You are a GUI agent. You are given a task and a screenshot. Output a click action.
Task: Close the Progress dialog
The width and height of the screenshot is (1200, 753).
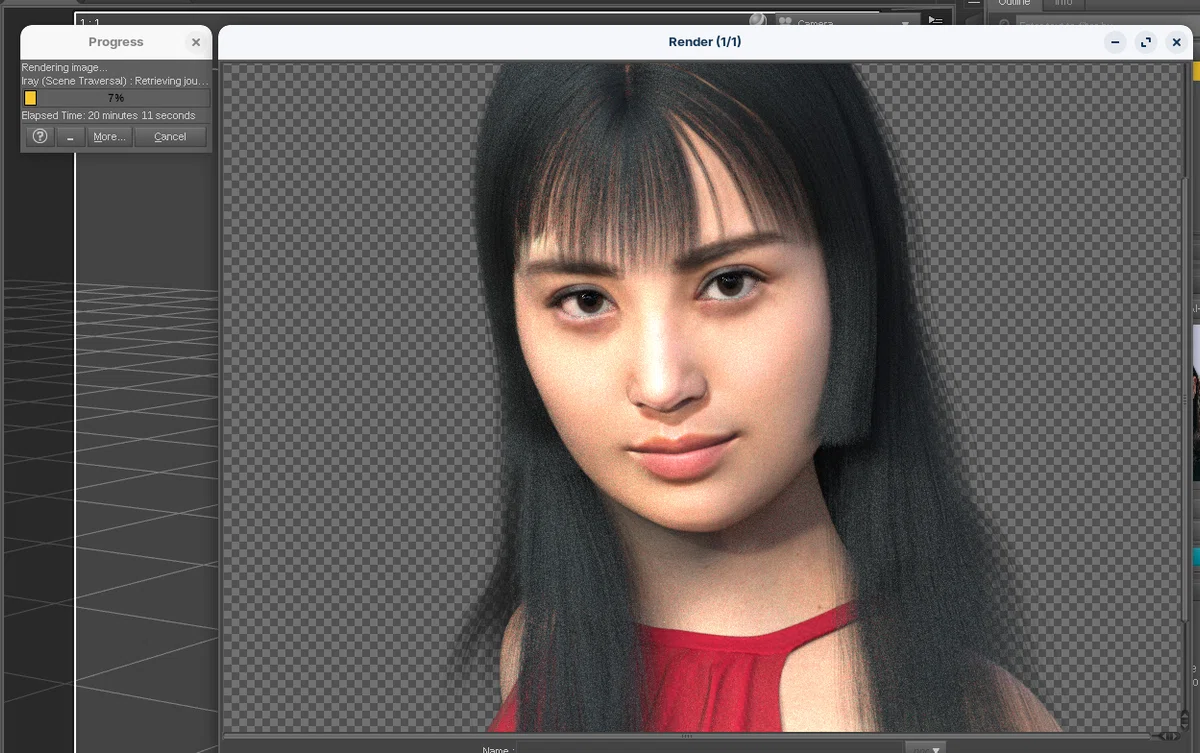196,42
